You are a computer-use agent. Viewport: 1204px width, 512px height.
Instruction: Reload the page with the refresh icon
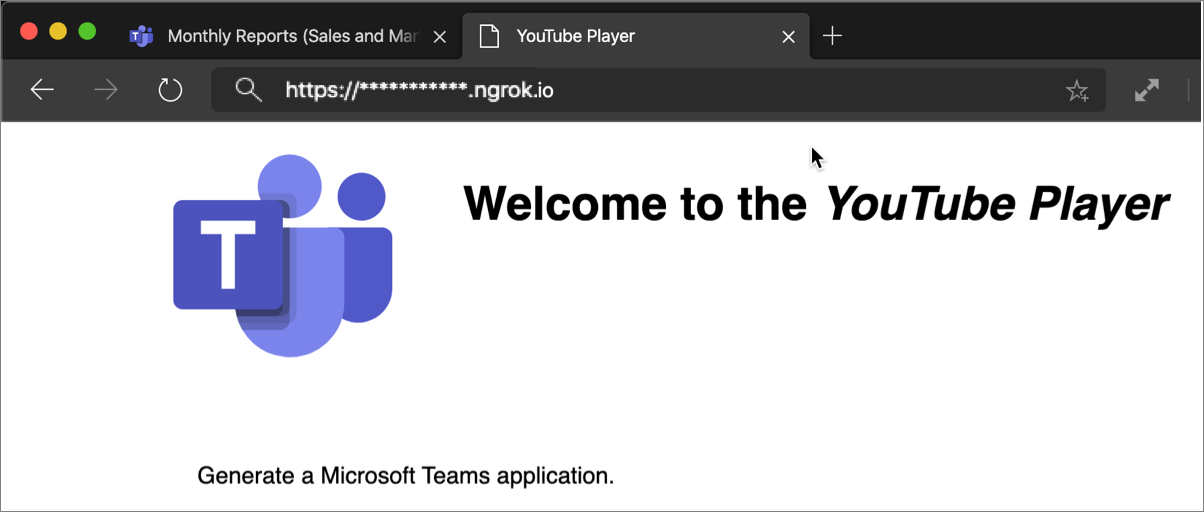[x=171, y=90]
